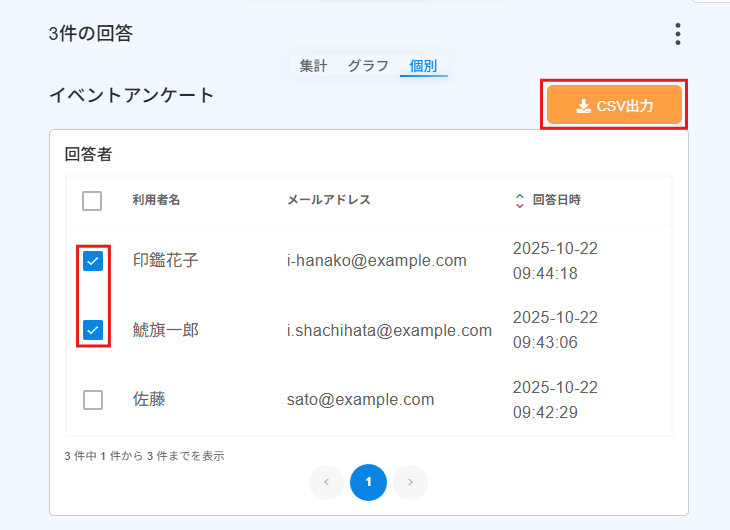Click the email i-hanako@example.com

(x=376, y=261)
